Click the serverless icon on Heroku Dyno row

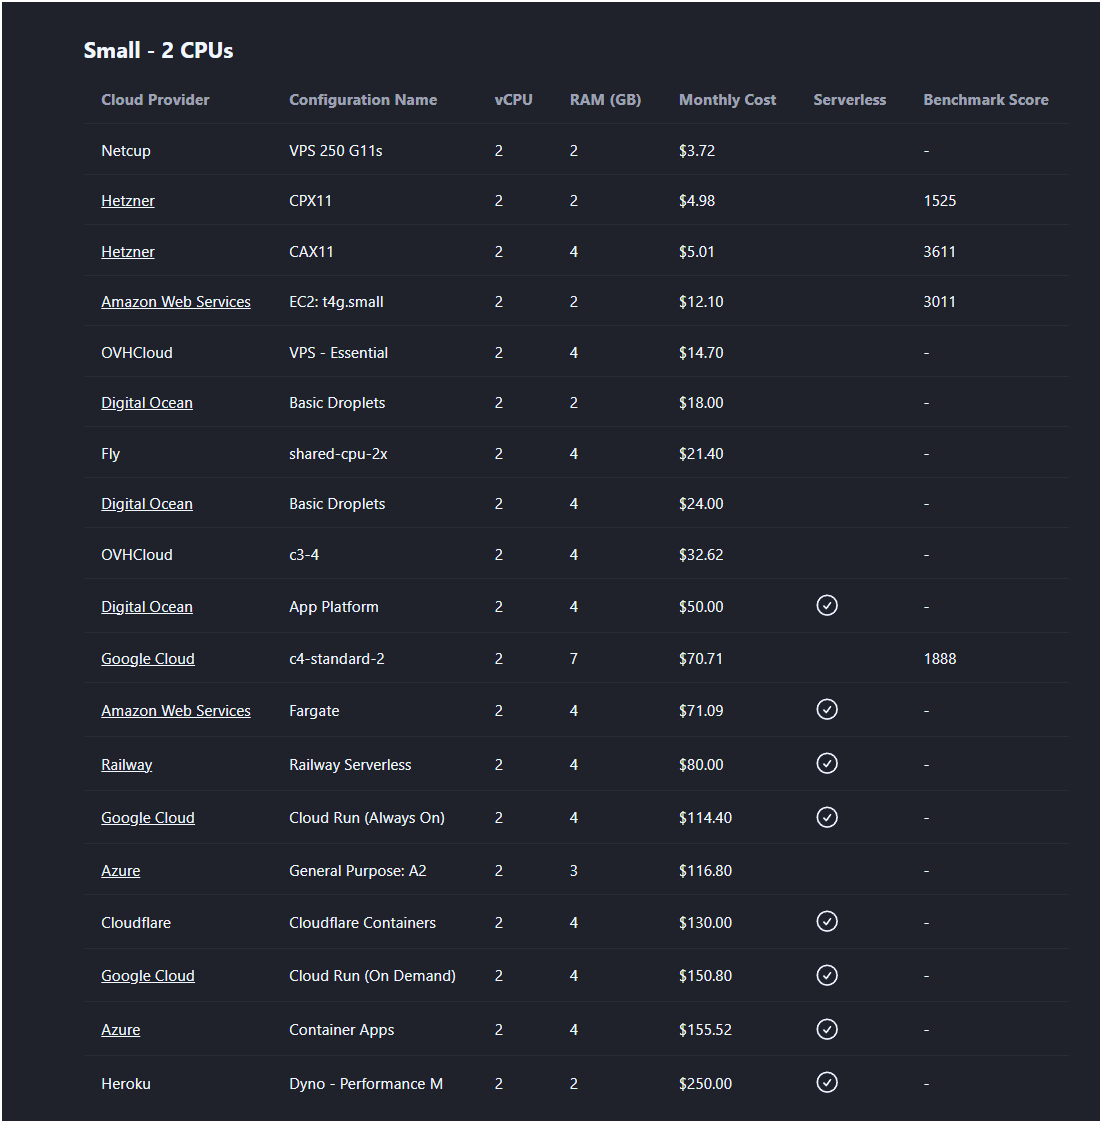pyautogui.click(x=827, y=1082)
